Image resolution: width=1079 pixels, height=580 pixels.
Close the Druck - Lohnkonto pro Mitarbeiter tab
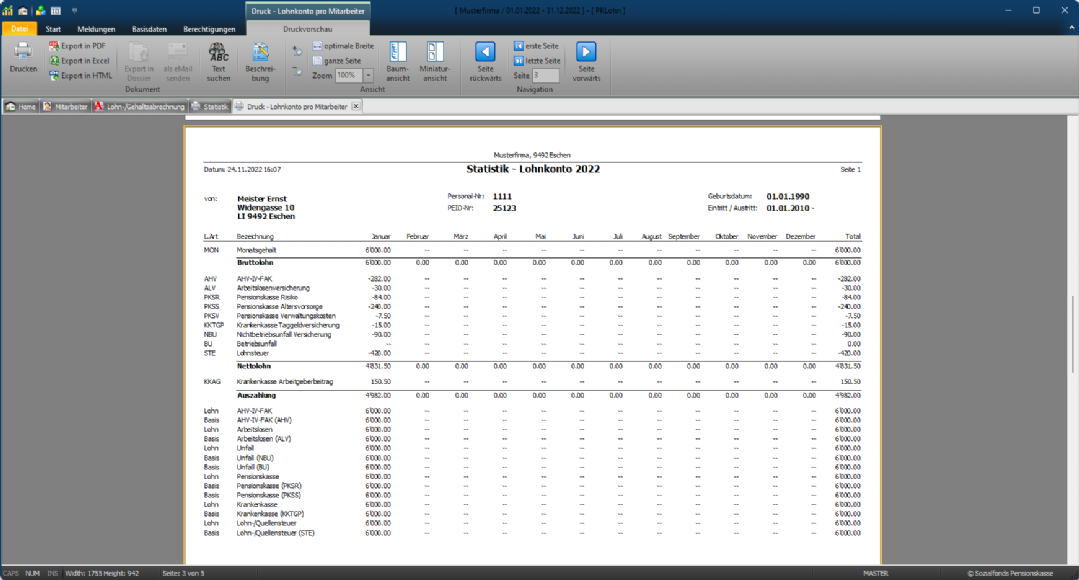[x=355, y=106]
